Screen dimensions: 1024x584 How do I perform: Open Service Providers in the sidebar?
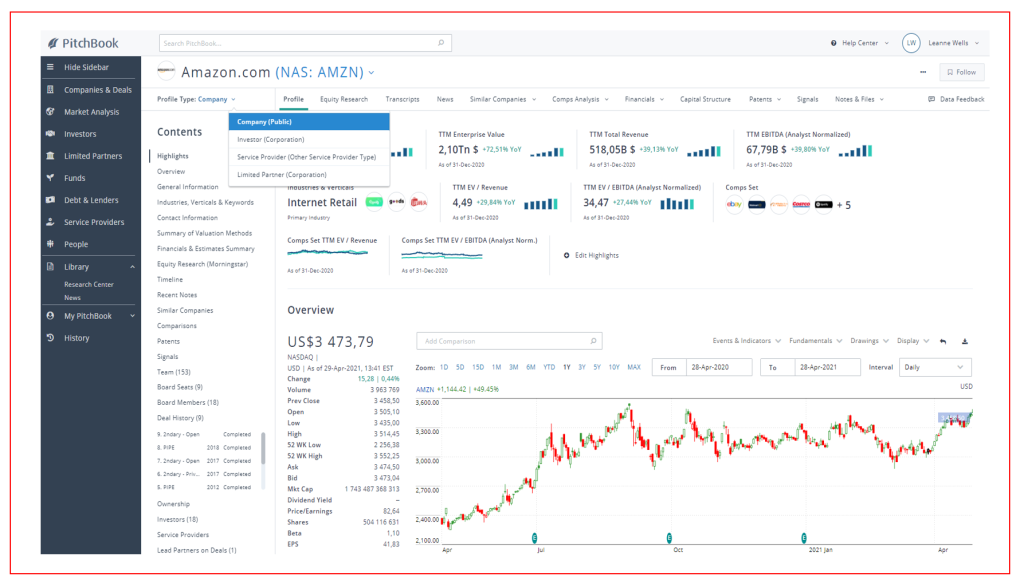pos(94,222)
